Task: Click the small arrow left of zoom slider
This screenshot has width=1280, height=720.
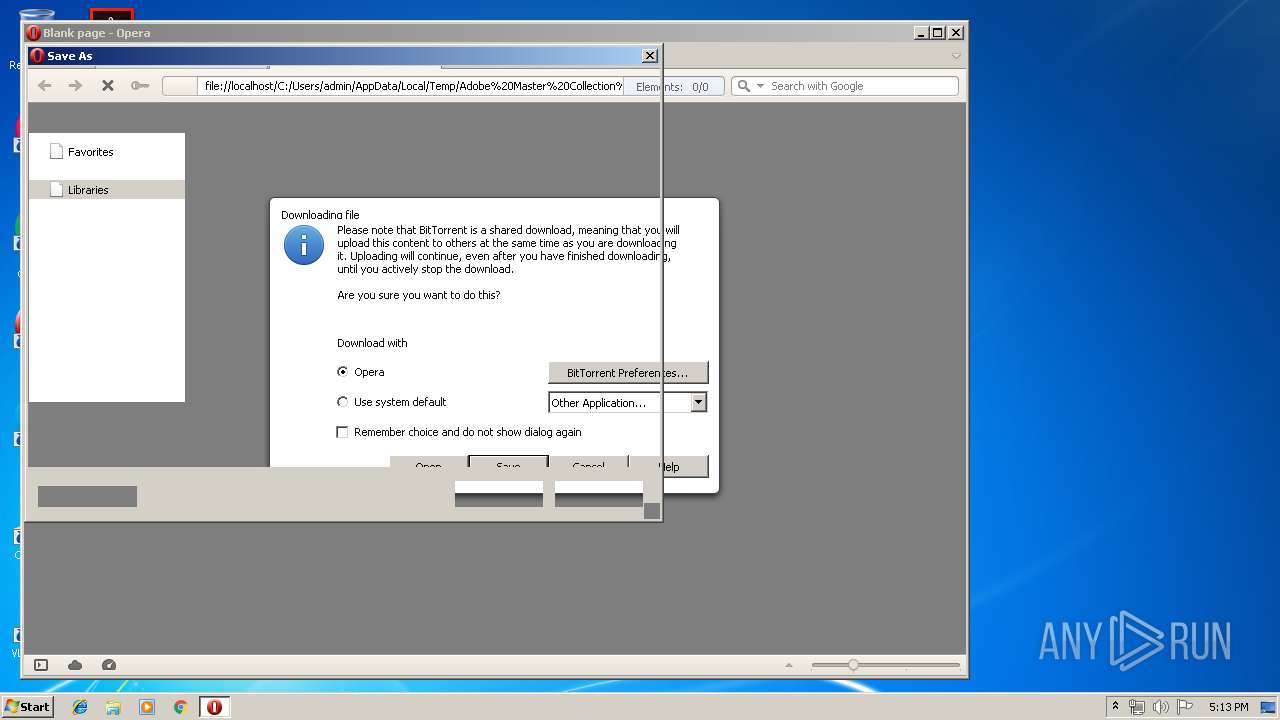Action: coord(789,665)
